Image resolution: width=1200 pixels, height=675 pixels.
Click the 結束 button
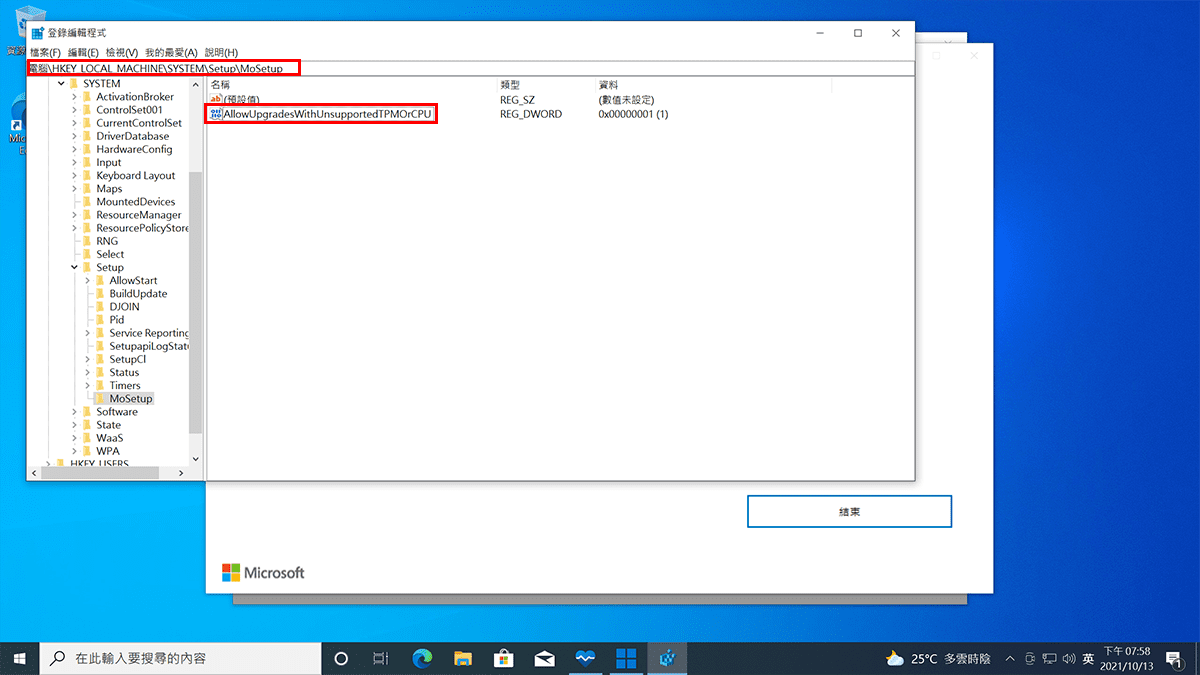pos(849,511)
